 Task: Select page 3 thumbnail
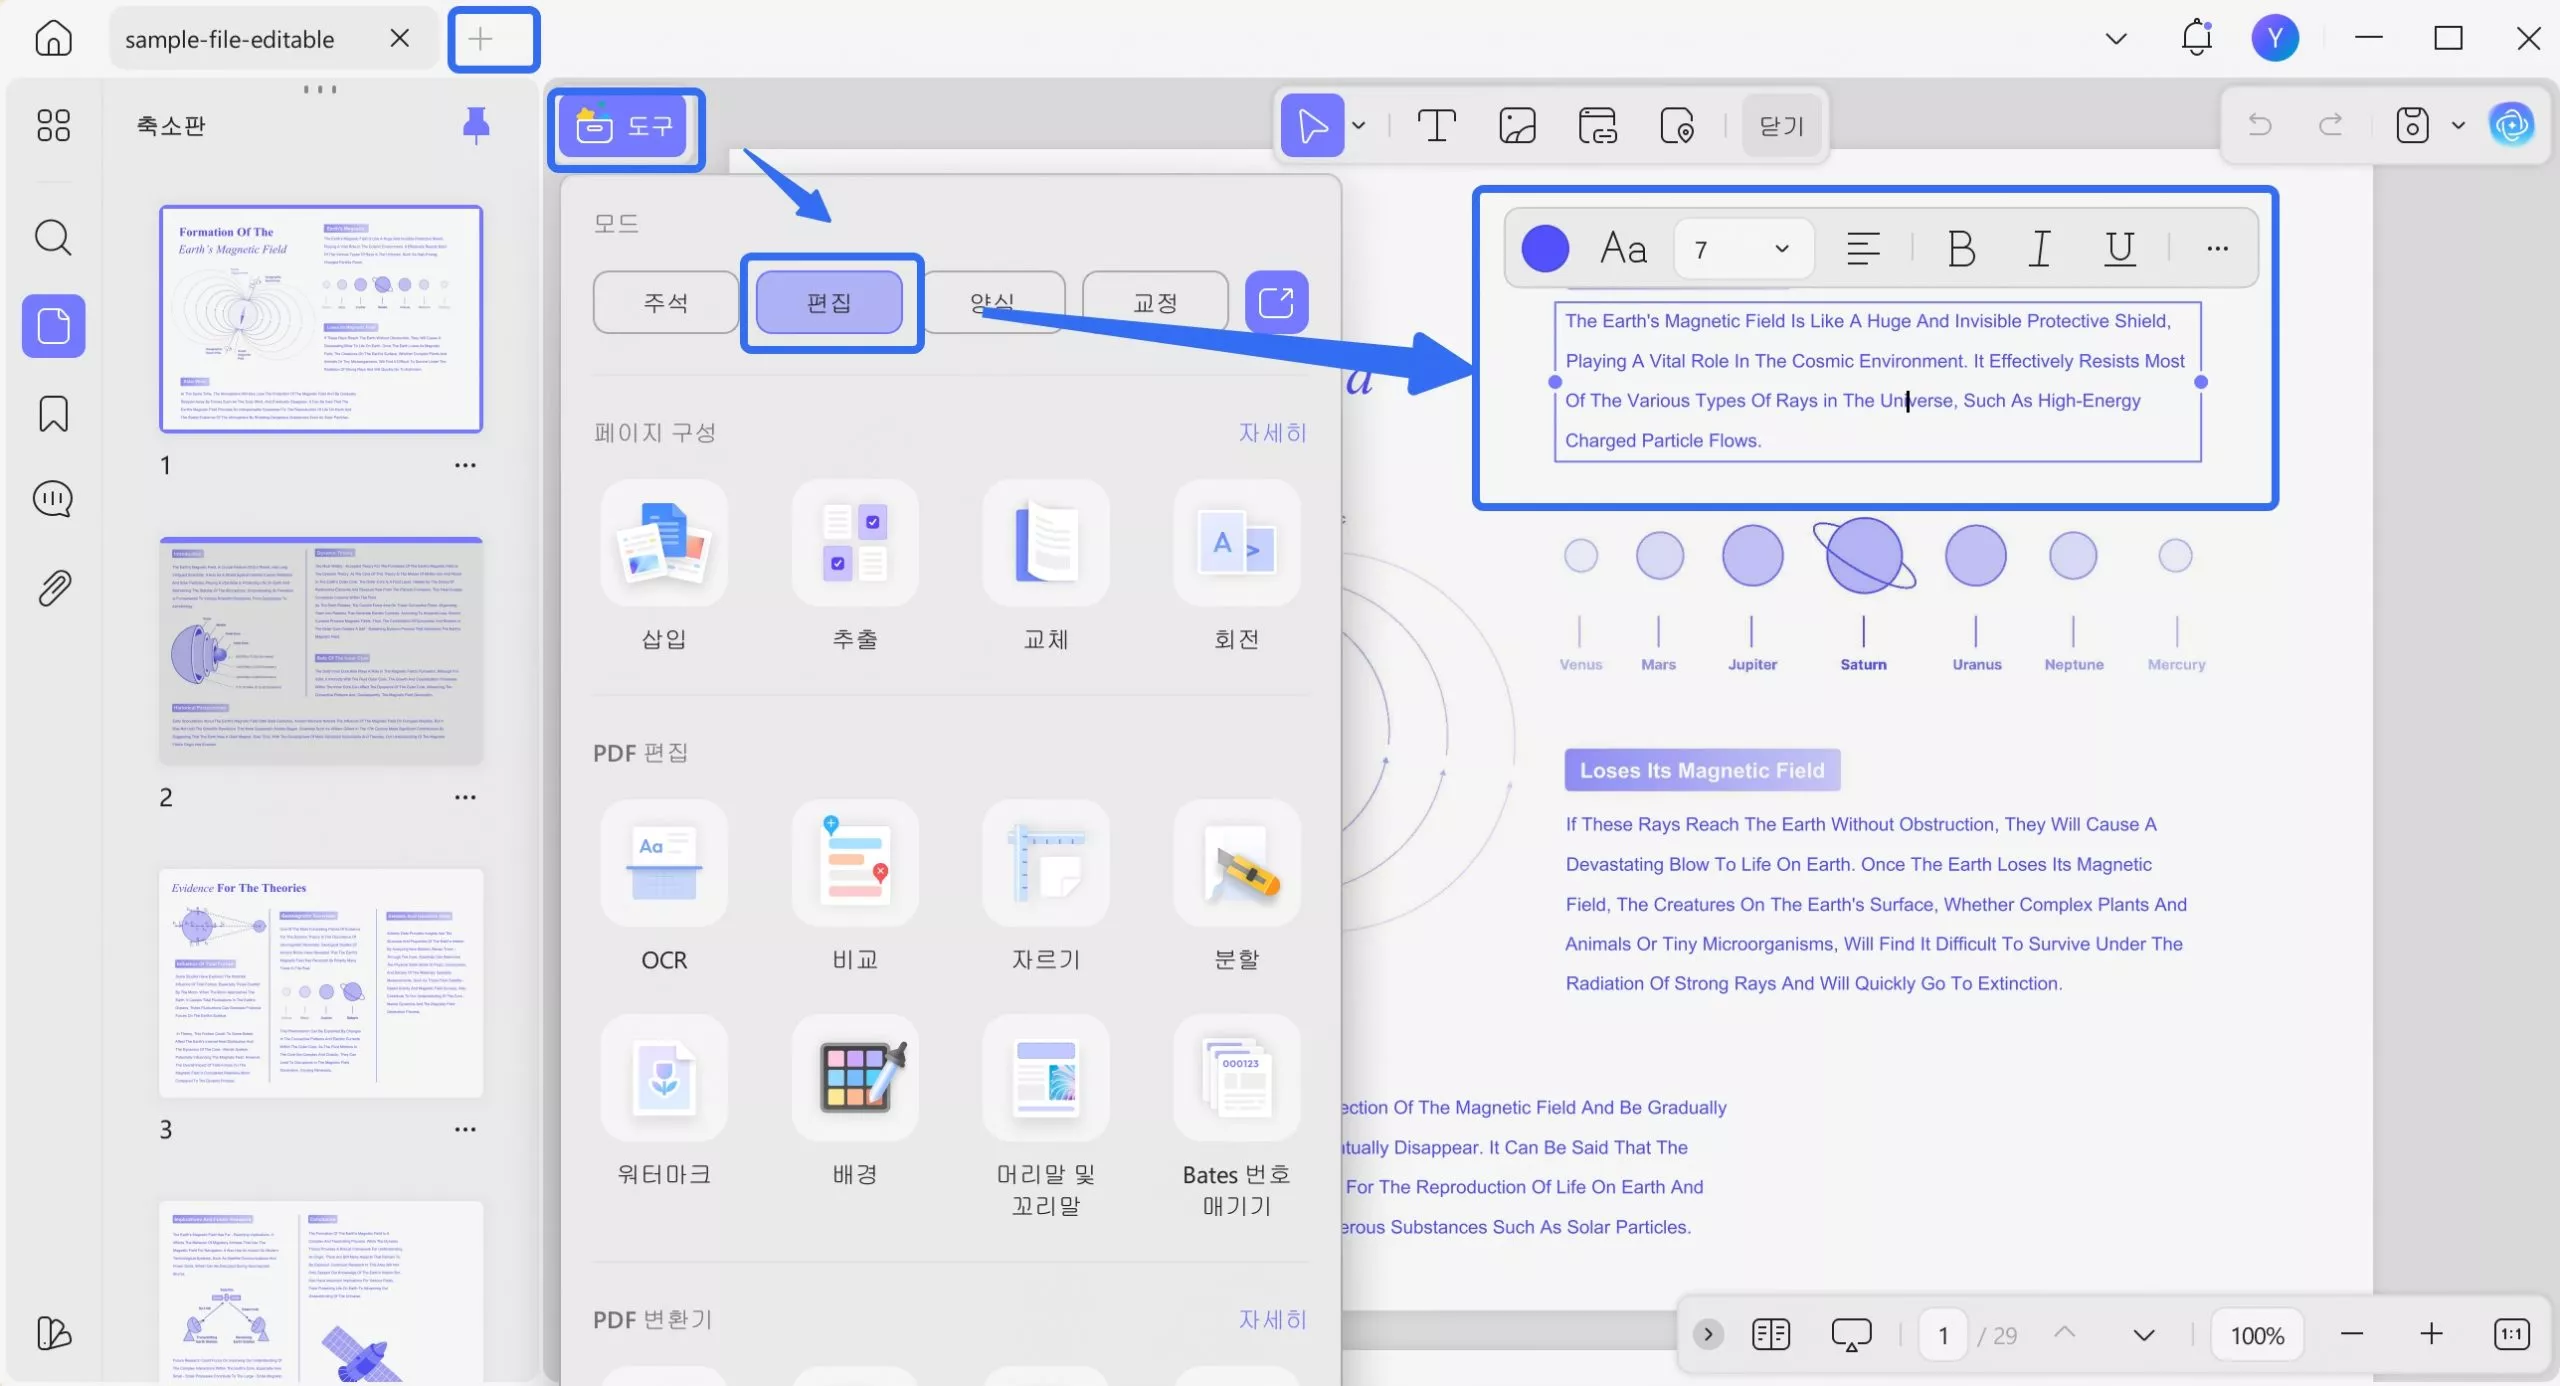pyautogui.click(x=321, y=983)
